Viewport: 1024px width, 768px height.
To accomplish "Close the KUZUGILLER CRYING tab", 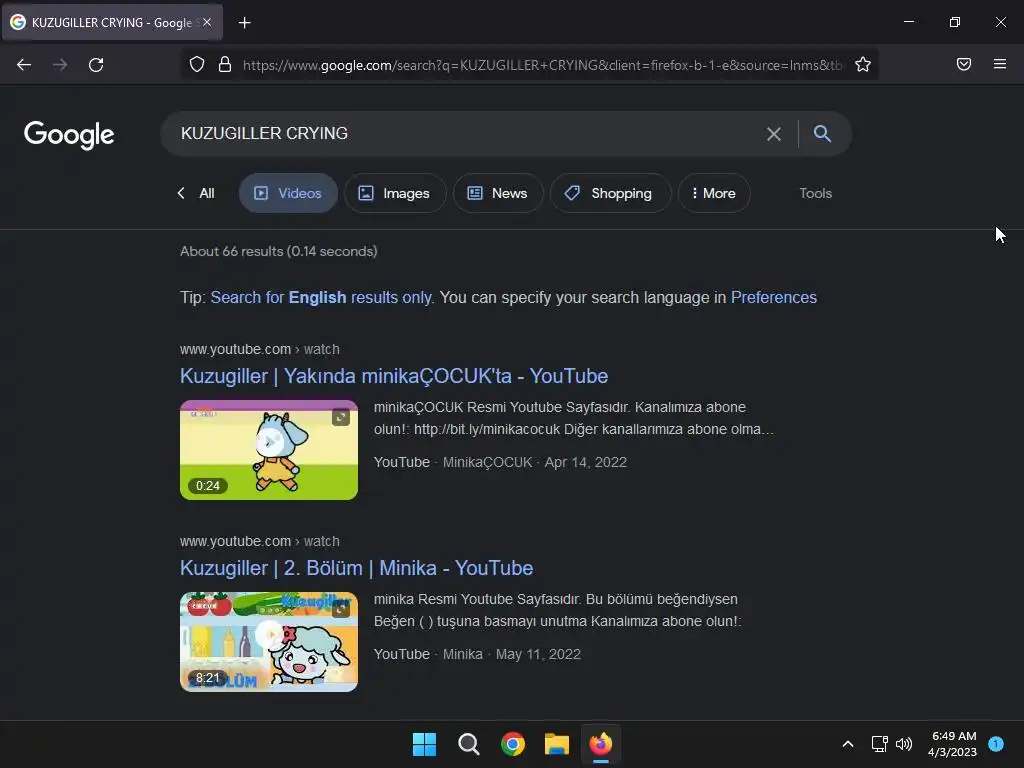I will click(207, 22).
